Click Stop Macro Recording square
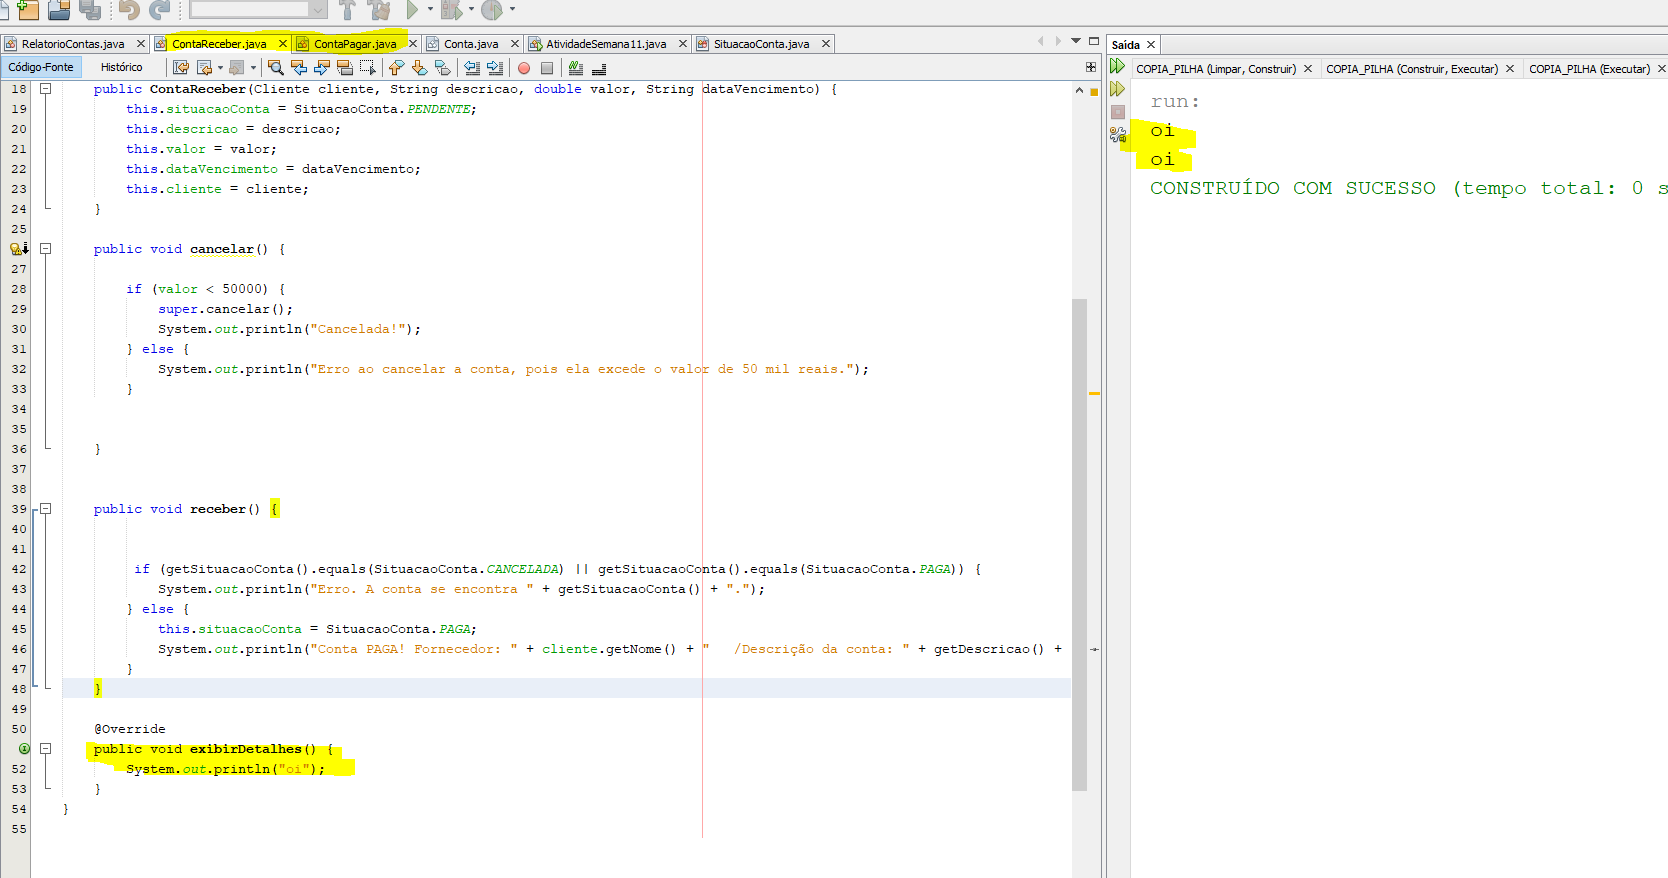Screen dimensions: 1668x878 (547, 68)
